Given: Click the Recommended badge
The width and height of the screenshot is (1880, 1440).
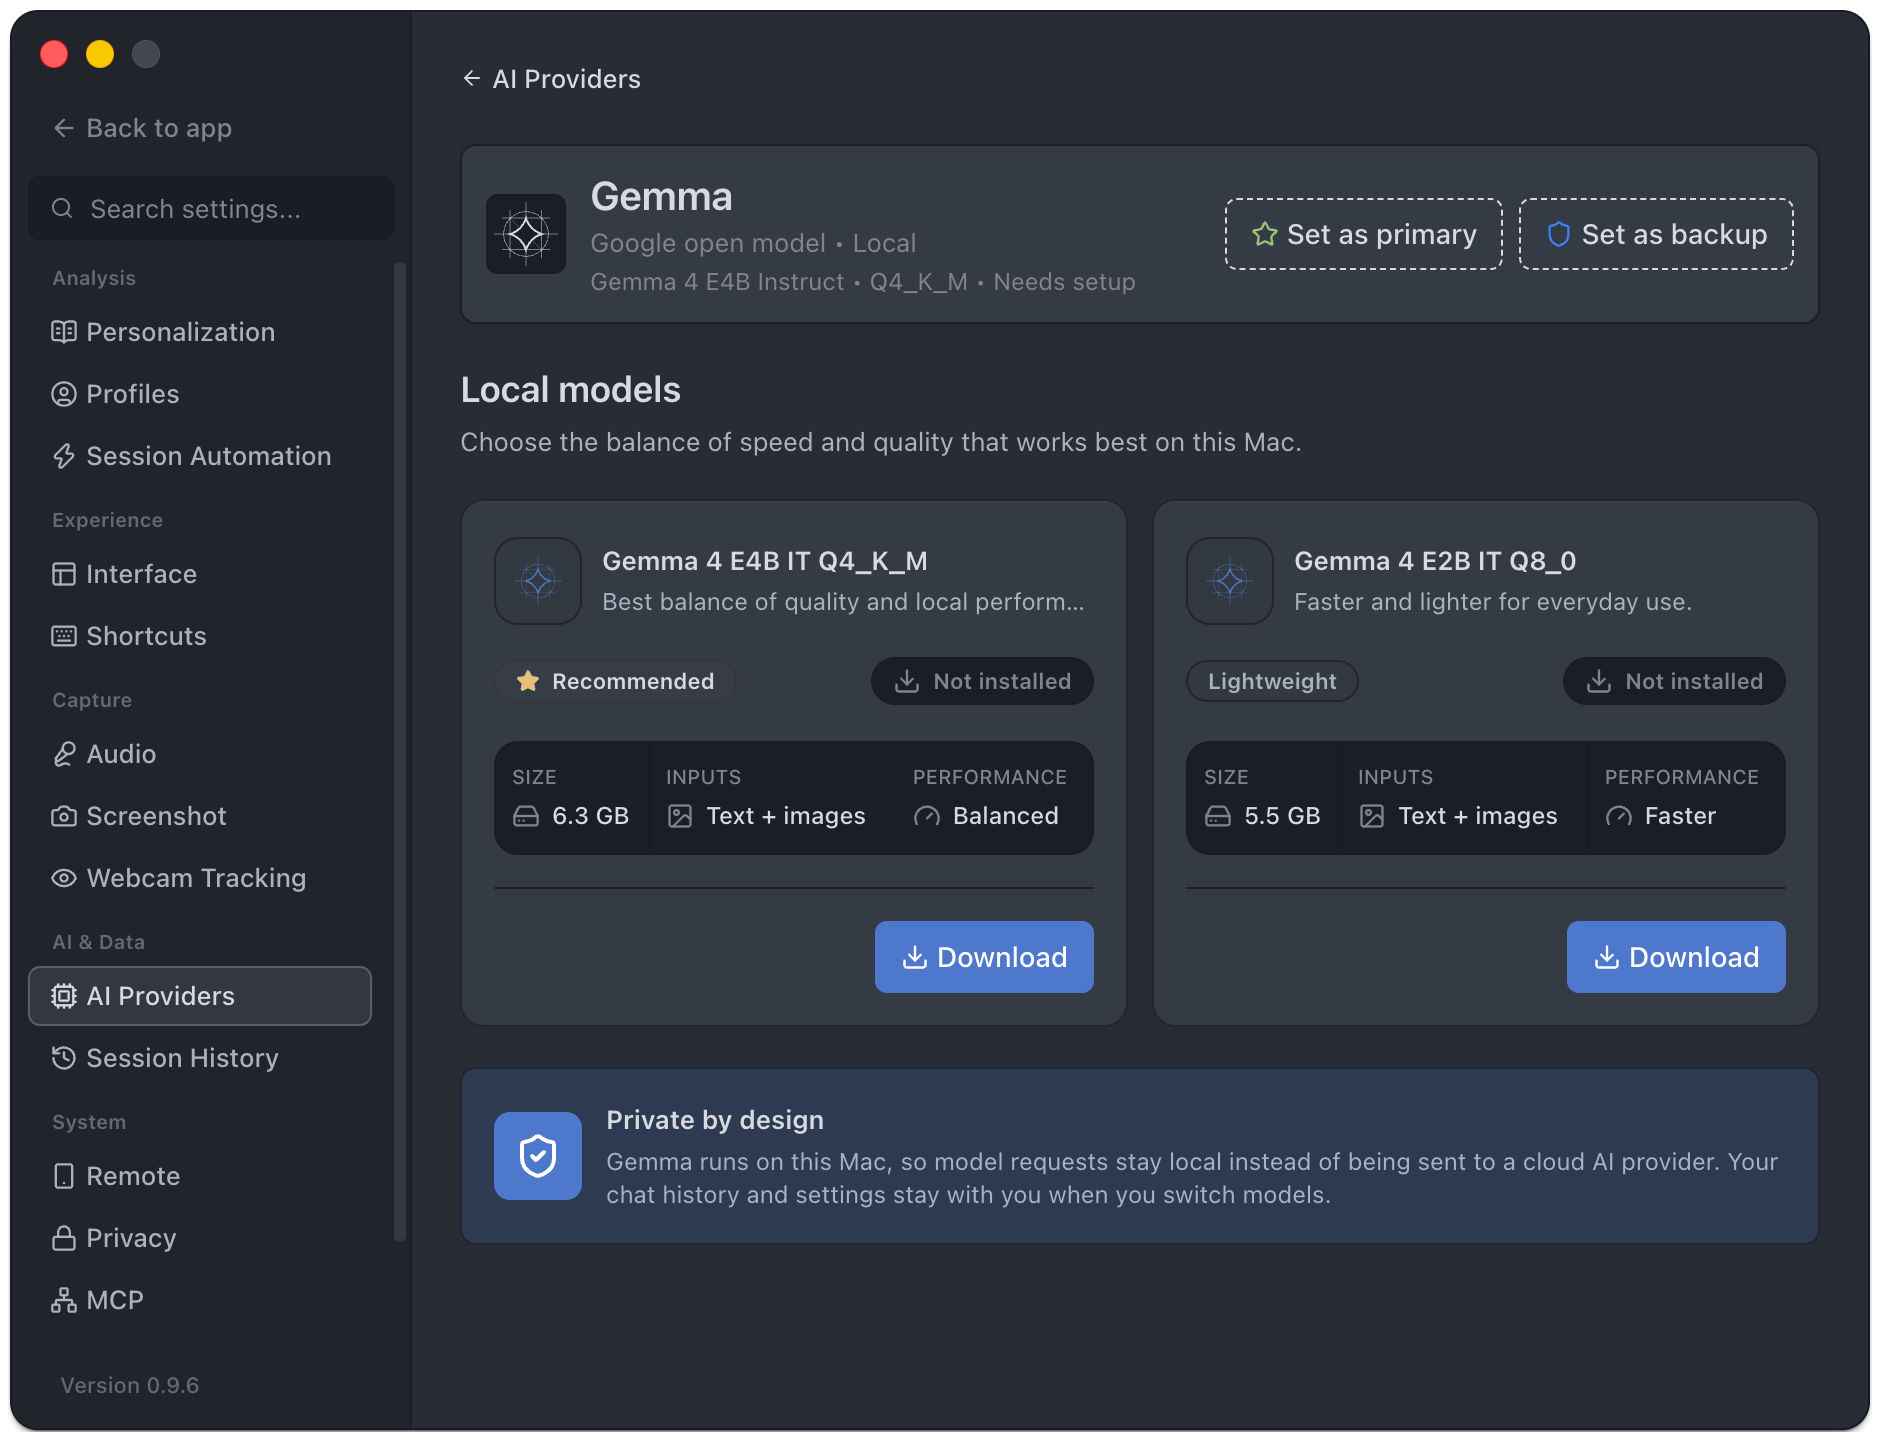Looking at the screenshot, I should 615,681.
